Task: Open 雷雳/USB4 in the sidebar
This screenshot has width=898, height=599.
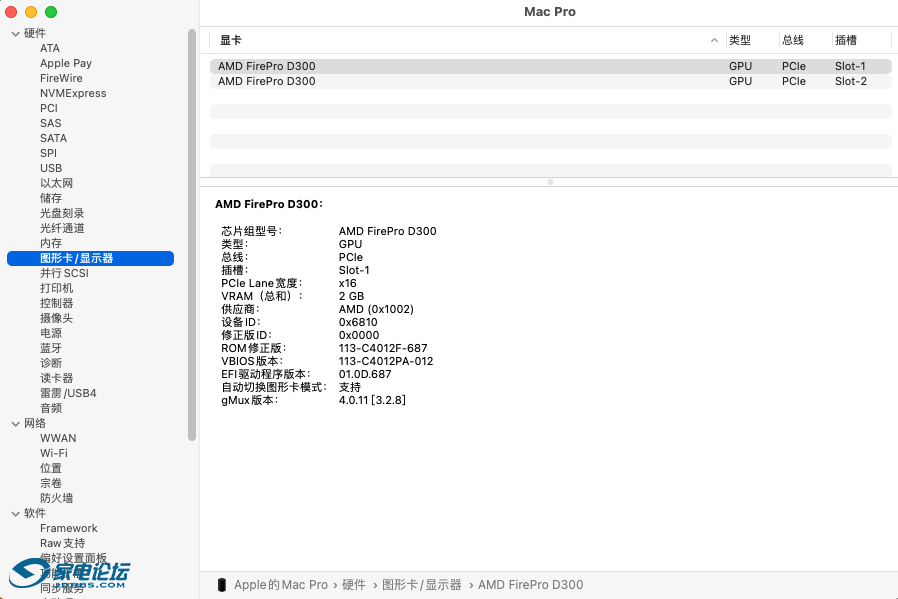Action: pos(68,393)
